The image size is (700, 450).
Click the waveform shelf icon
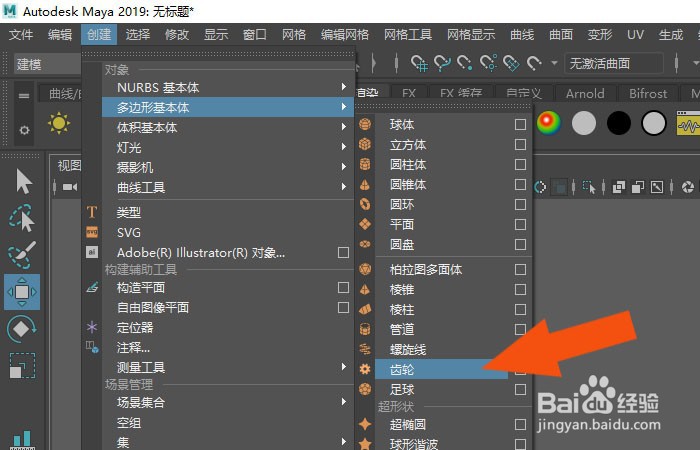click(688, 123)
